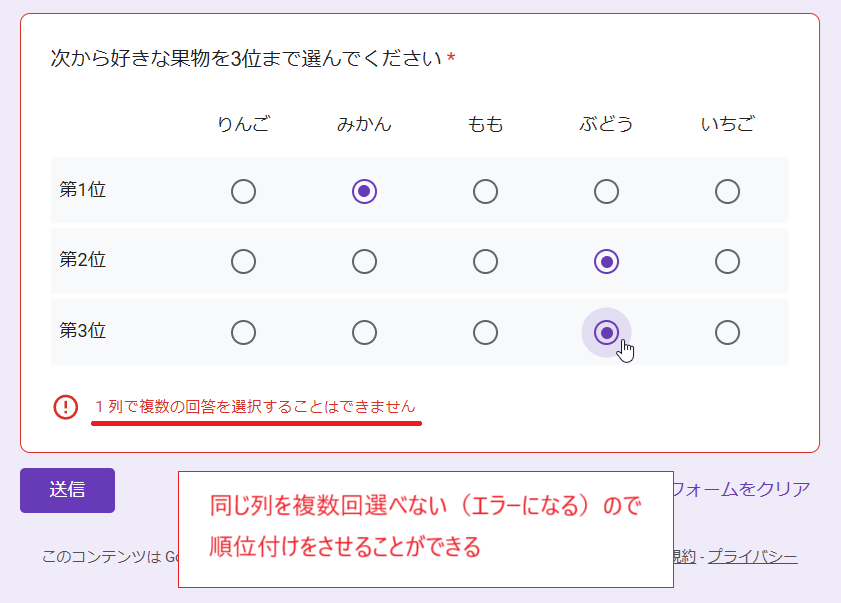The image size is (841, 603).
Task: Click highlighted ぶどう radio in 第3位
Action: coord(606,333)
